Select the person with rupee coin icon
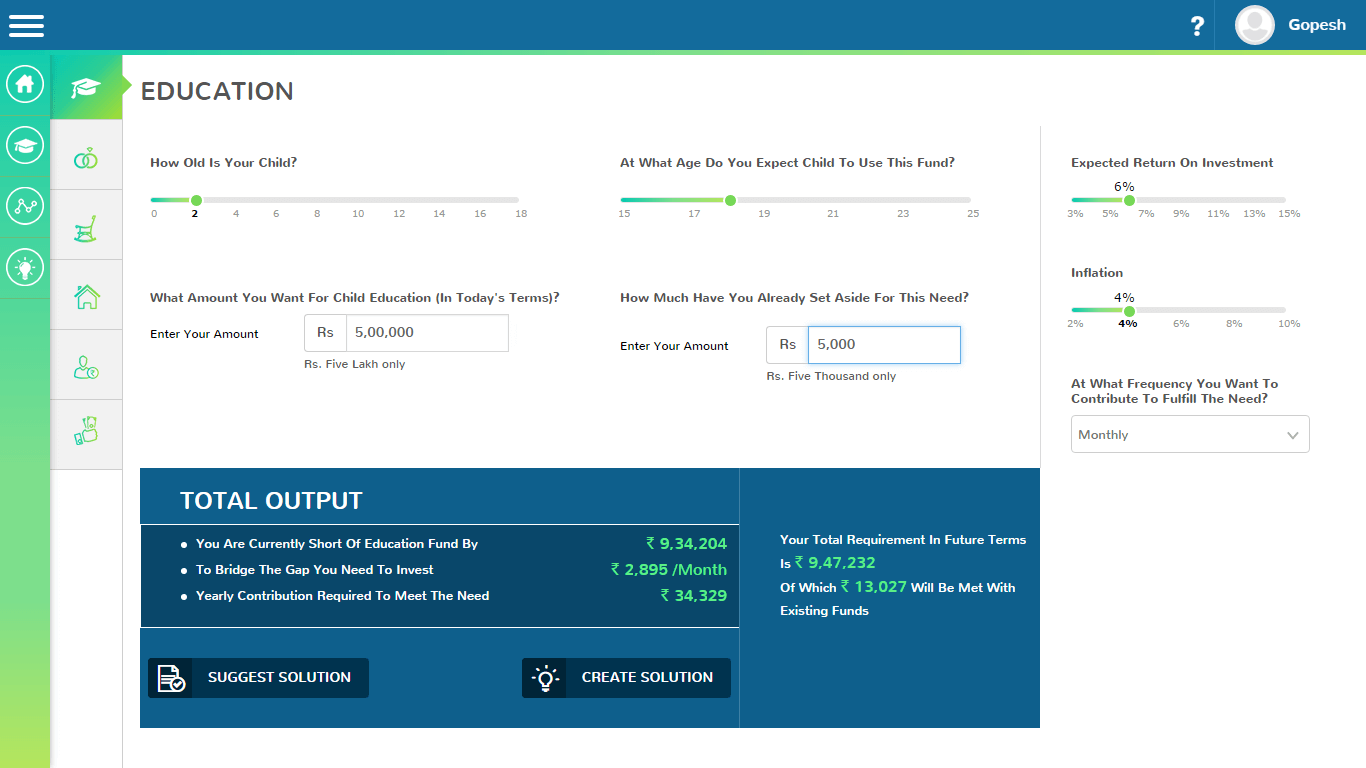This screenshot has height=768, width=1366. (86, 366)
